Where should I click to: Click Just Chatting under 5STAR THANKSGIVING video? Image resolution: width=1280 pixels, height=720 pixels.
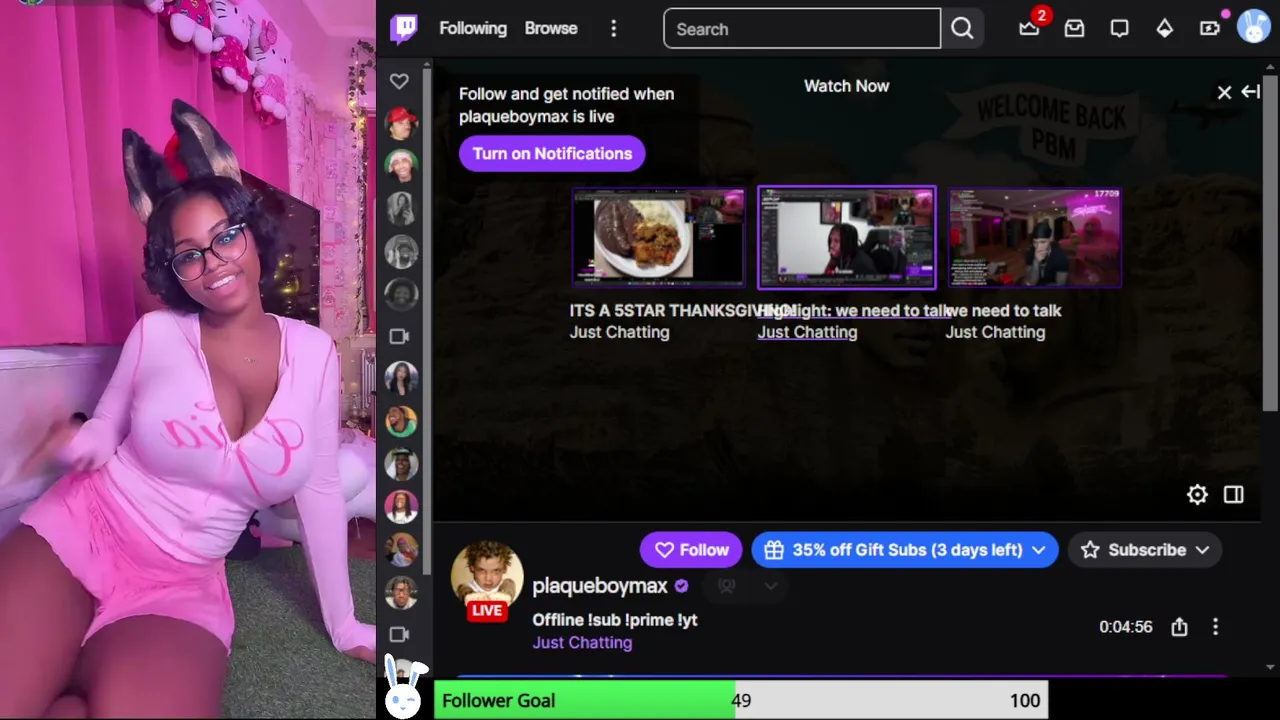[619, 332]
